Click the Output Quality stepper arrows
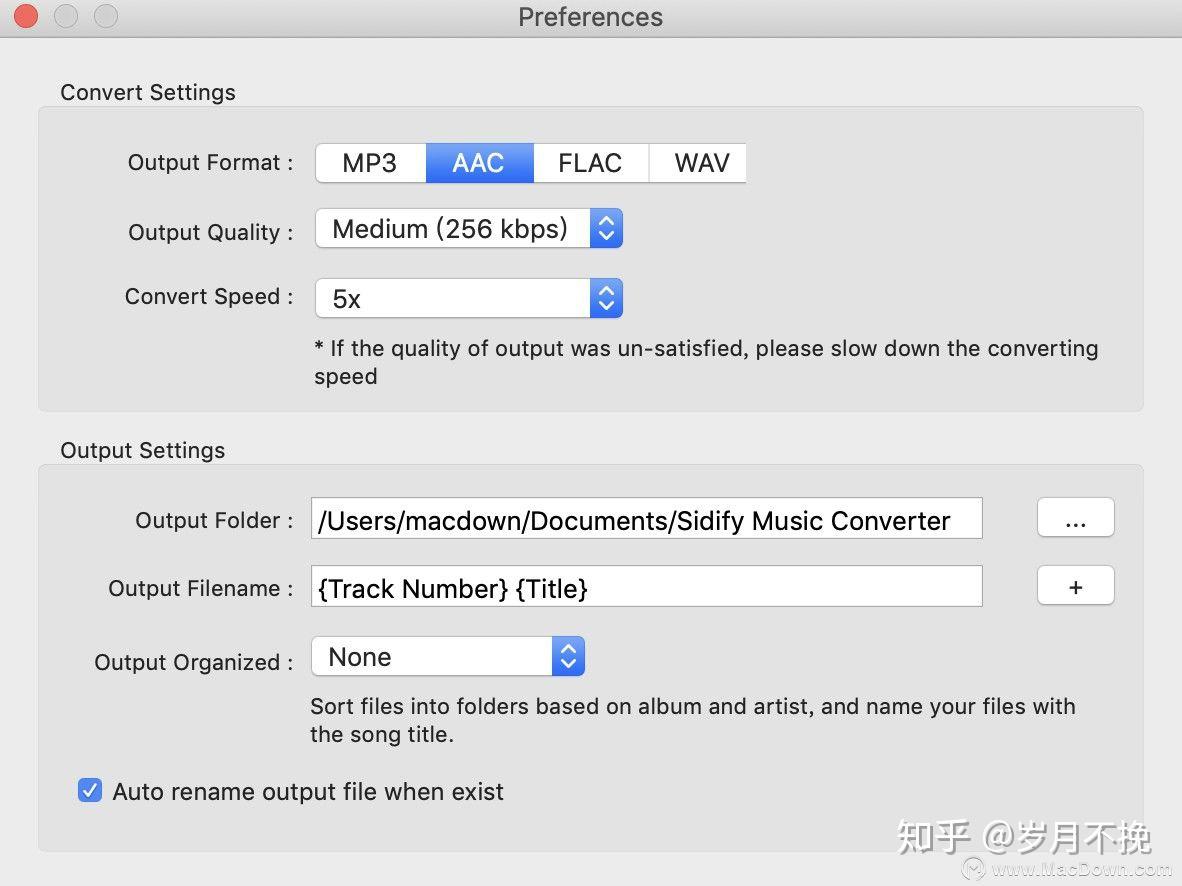The height and width of the screenshot is (886, 1182). click(606, 228)
